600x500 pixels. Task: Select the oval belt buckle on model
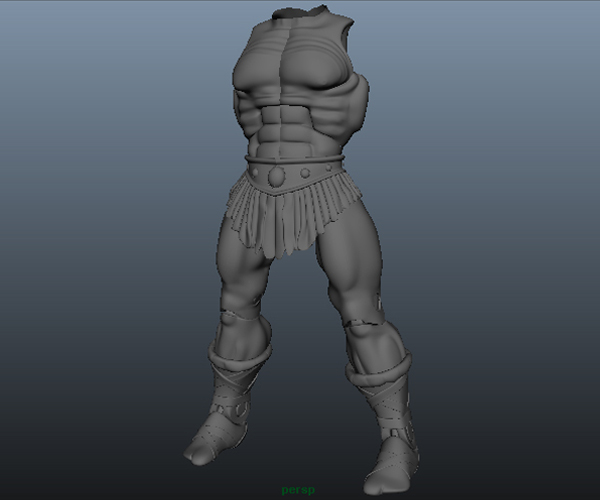tap(276, 175)
